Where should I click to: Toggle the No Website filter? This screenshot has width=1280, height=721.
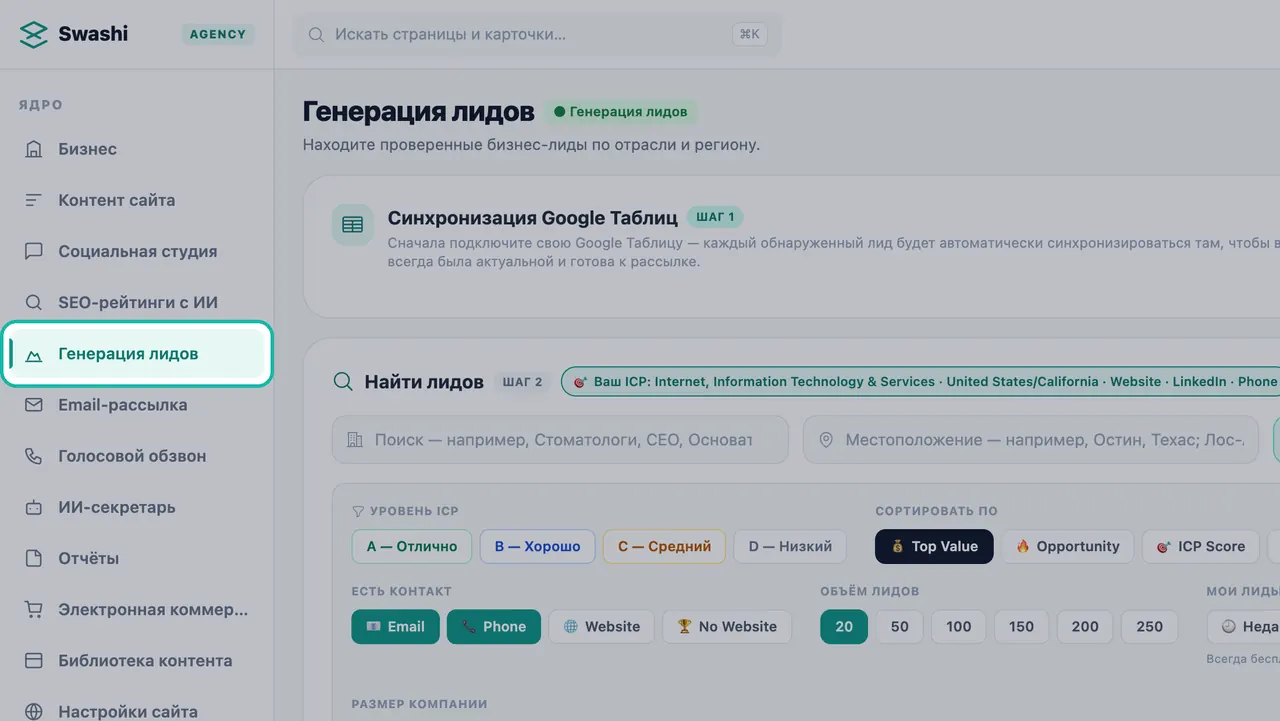pos(727,627)
